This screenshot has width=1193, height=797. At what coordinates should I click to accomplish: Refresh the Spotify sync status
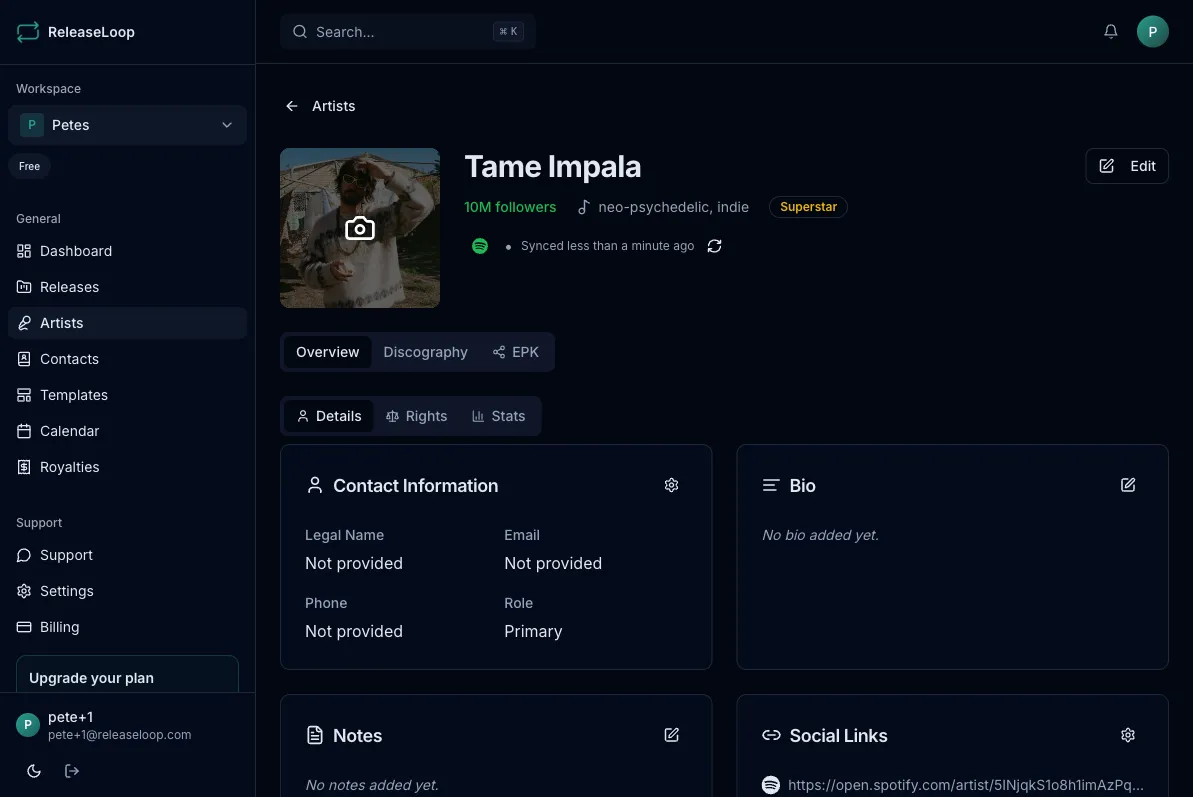pyautogui.click(x=714, y=246)
